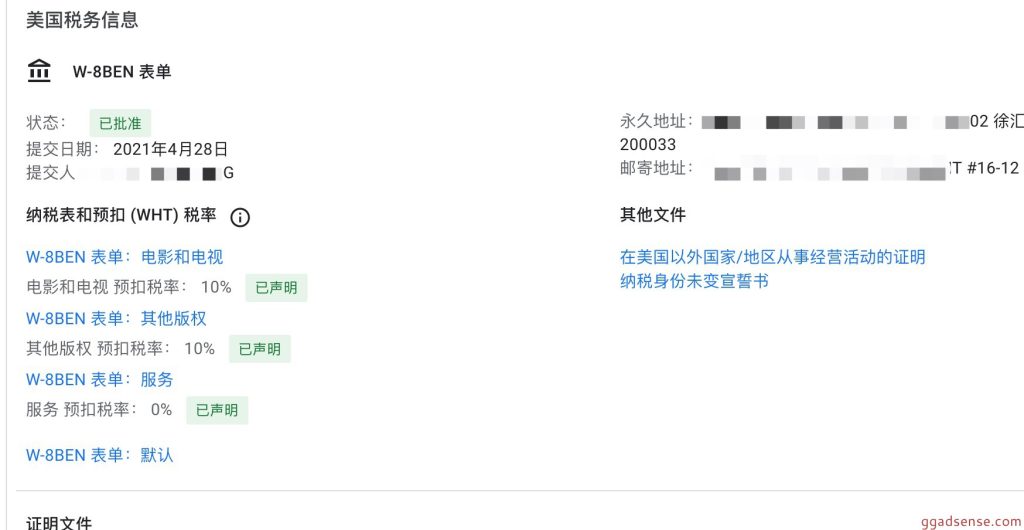Click the 已批准 status badge
This screenshot has width=1024, height=530.
[x=120, y=123]
